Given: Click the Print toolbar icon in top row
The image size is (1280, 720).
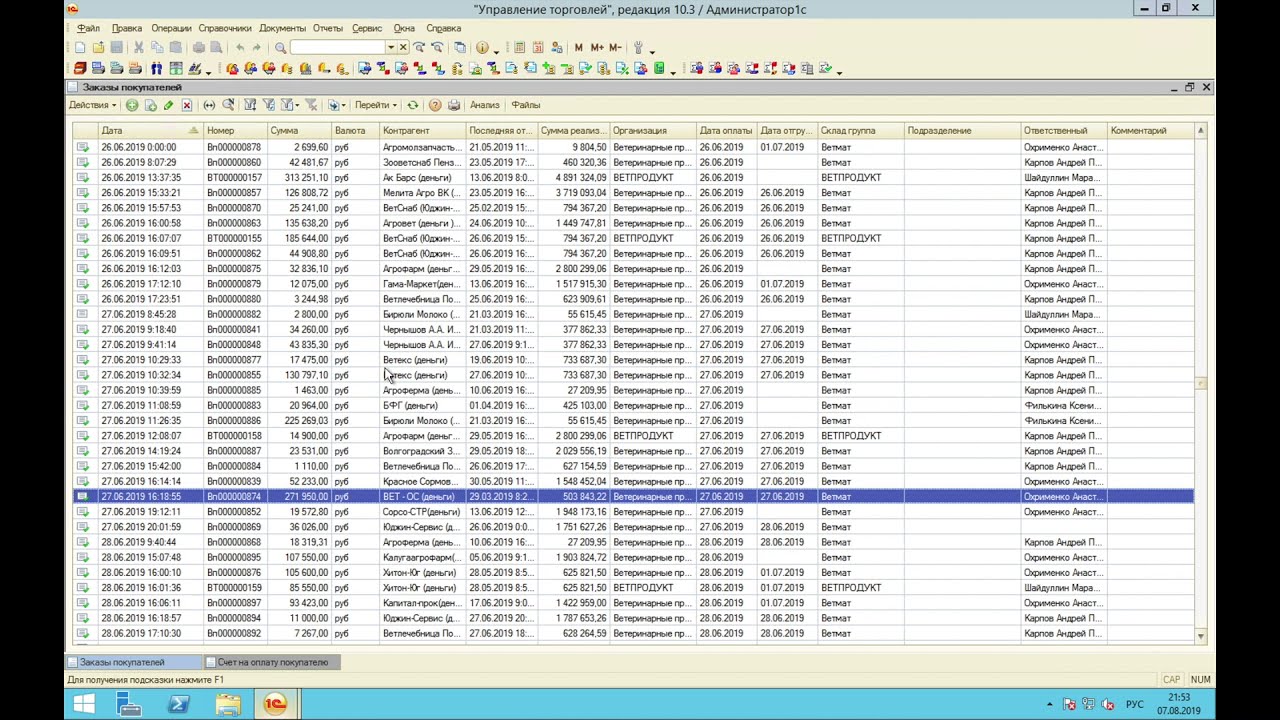Looking at the screenshot, I should [x=198, y=47].
